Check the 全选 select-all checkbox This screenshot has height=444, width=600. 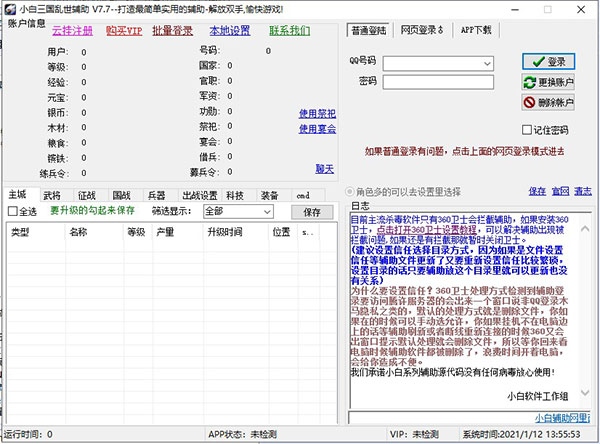click(x=13, y=211)
